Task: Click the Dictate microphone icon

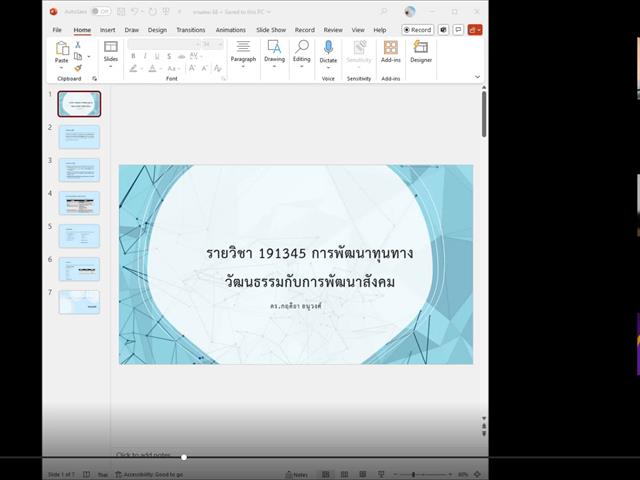Action: point(328,48)
